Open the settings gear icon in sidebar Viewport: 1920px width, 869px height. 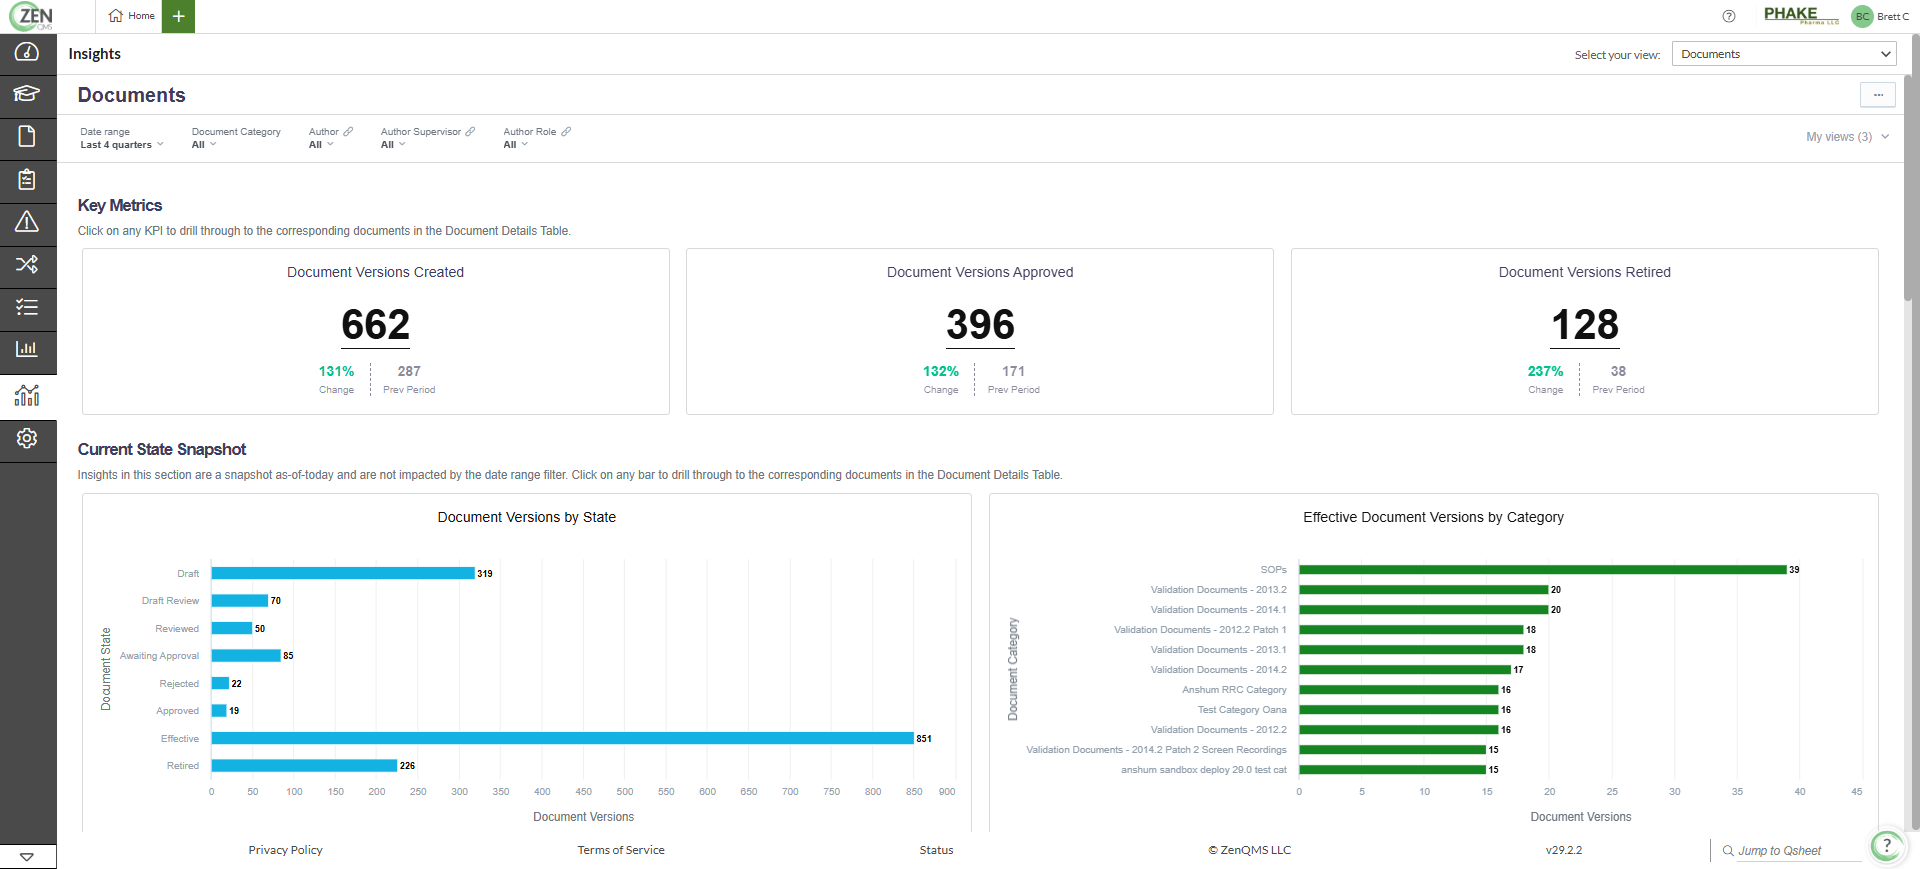coord(27,438)
